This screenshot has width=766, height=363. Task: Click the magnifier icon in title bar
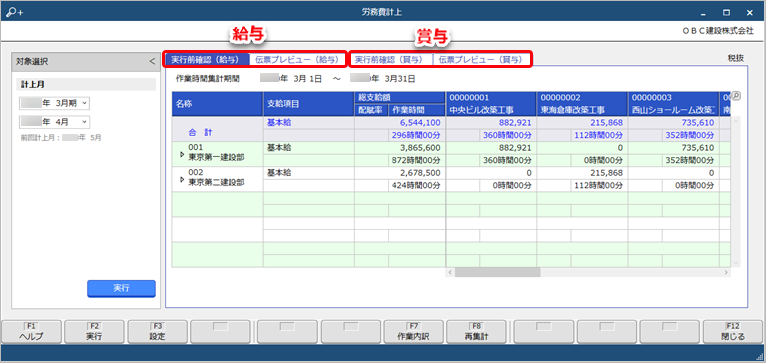[14, 12]
